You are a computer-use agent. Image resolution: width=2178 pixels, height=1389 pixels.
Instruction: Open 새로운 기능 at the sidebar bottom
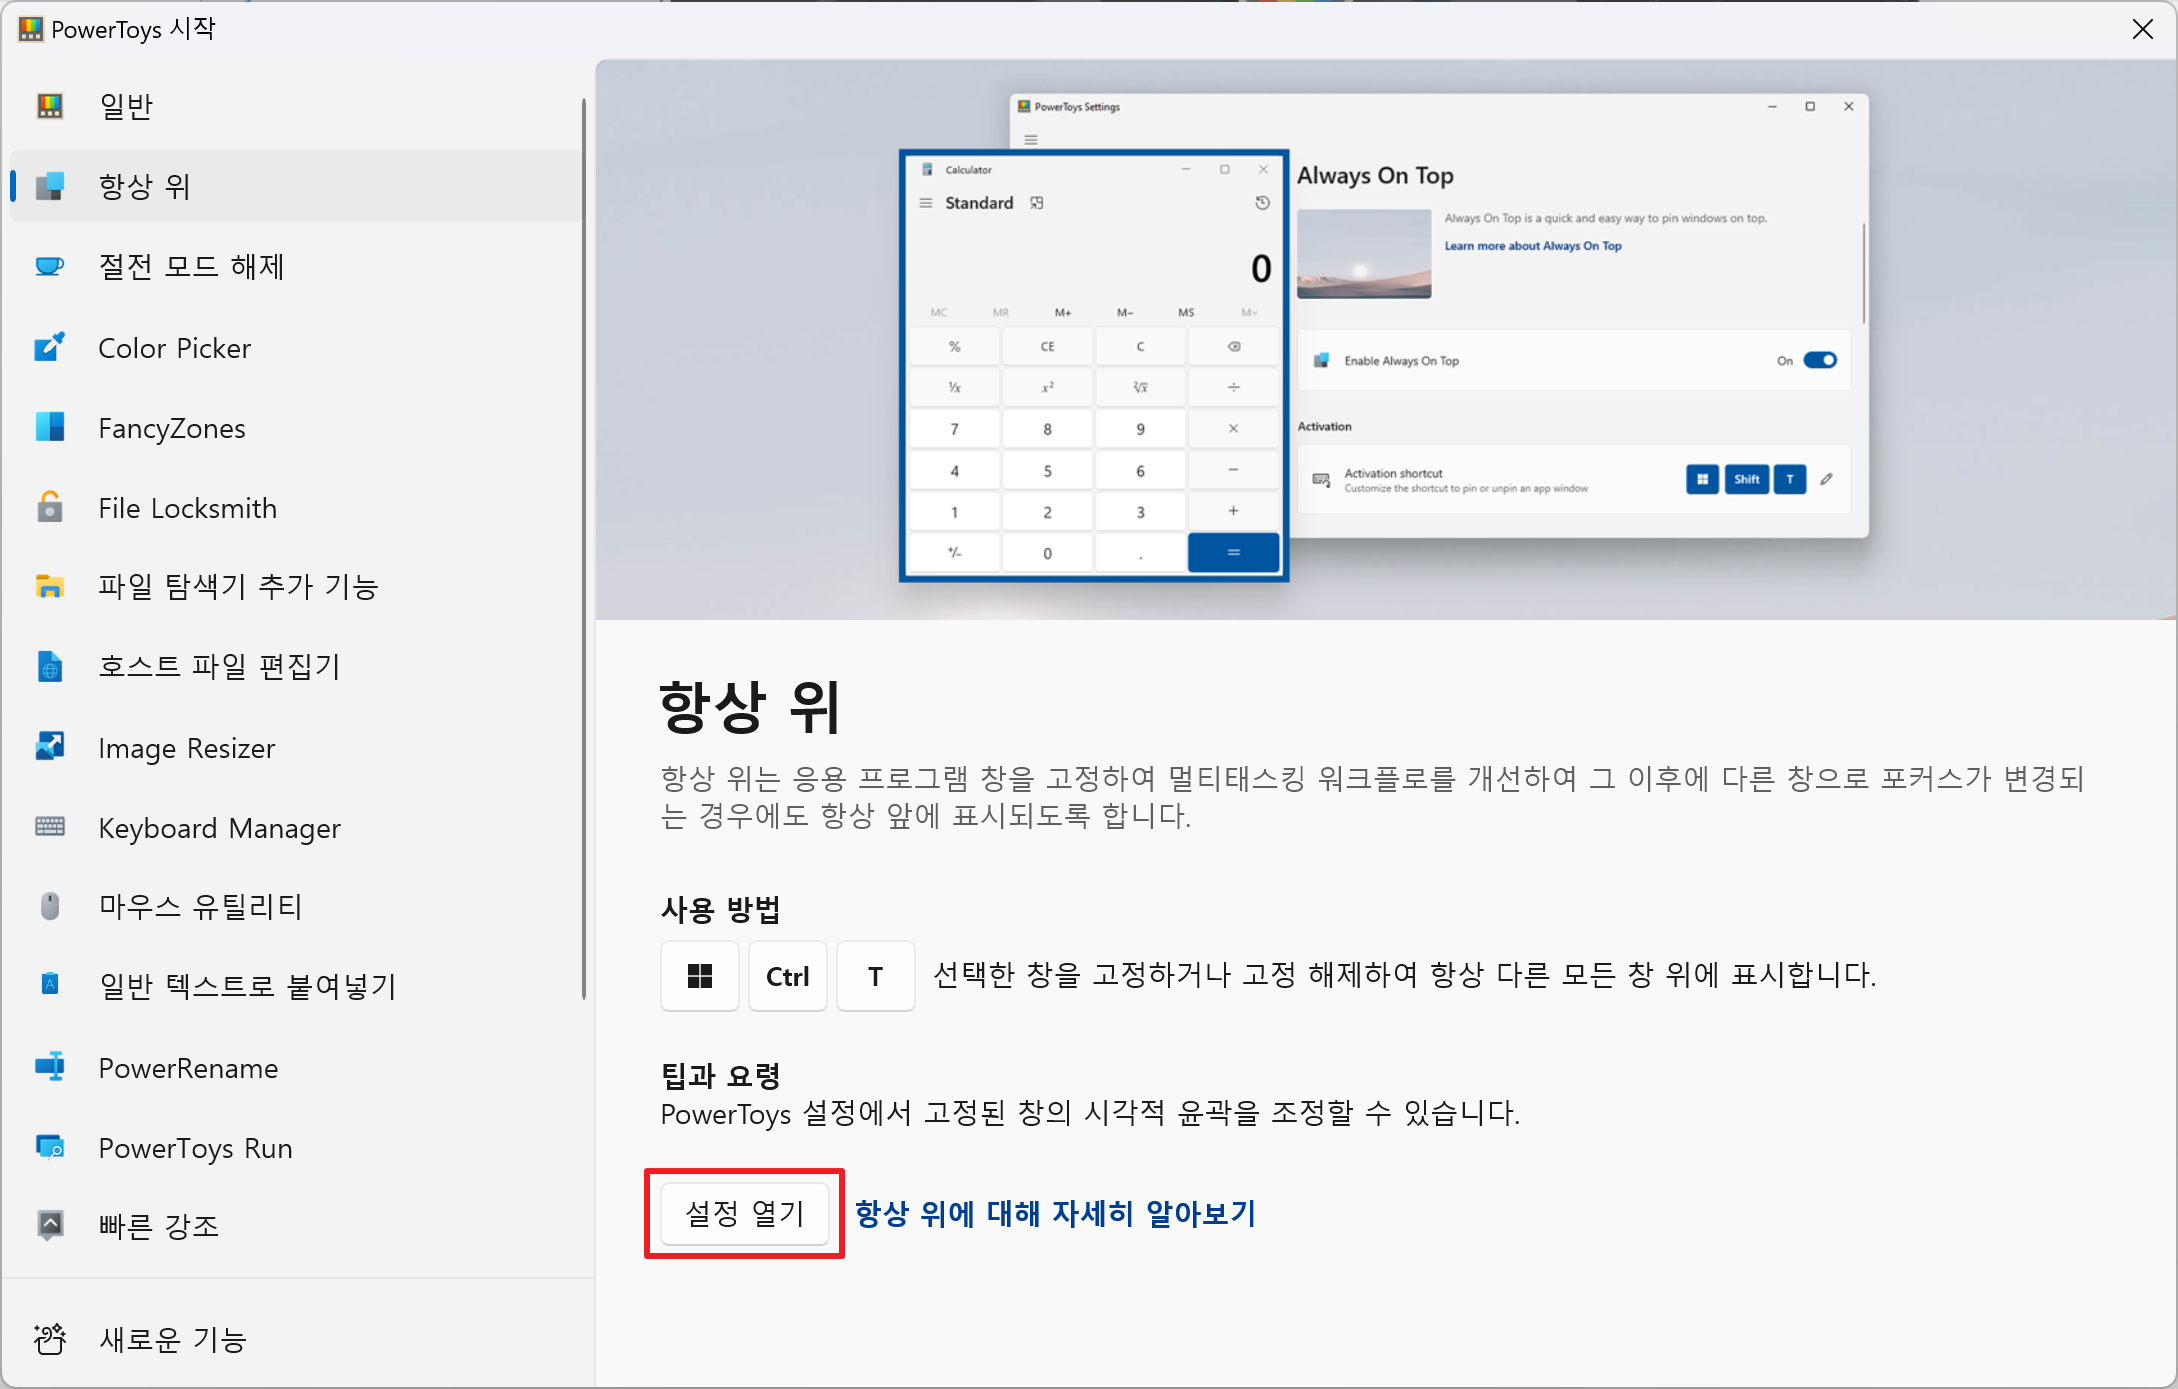(x=172, y=1339)
